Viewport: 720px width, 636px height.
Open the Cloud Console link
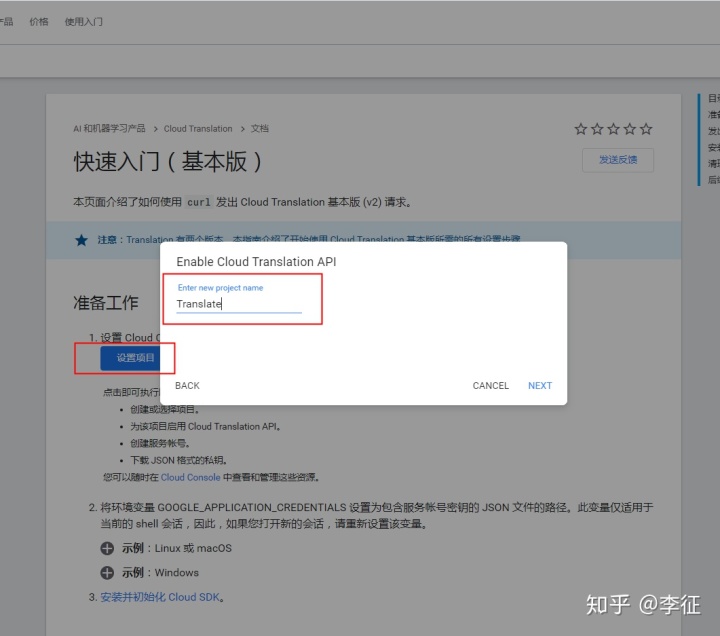[191, 478]
